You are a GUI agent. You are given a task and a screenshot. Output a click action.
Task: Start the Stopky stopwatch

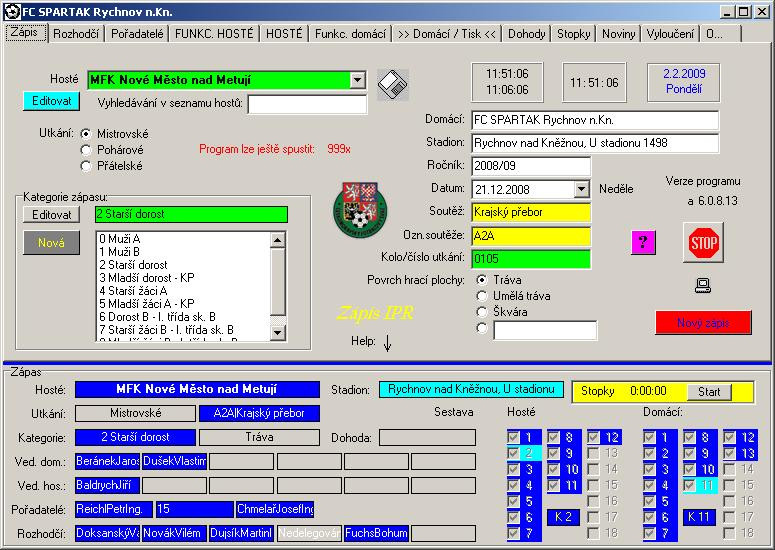[709, 392]
